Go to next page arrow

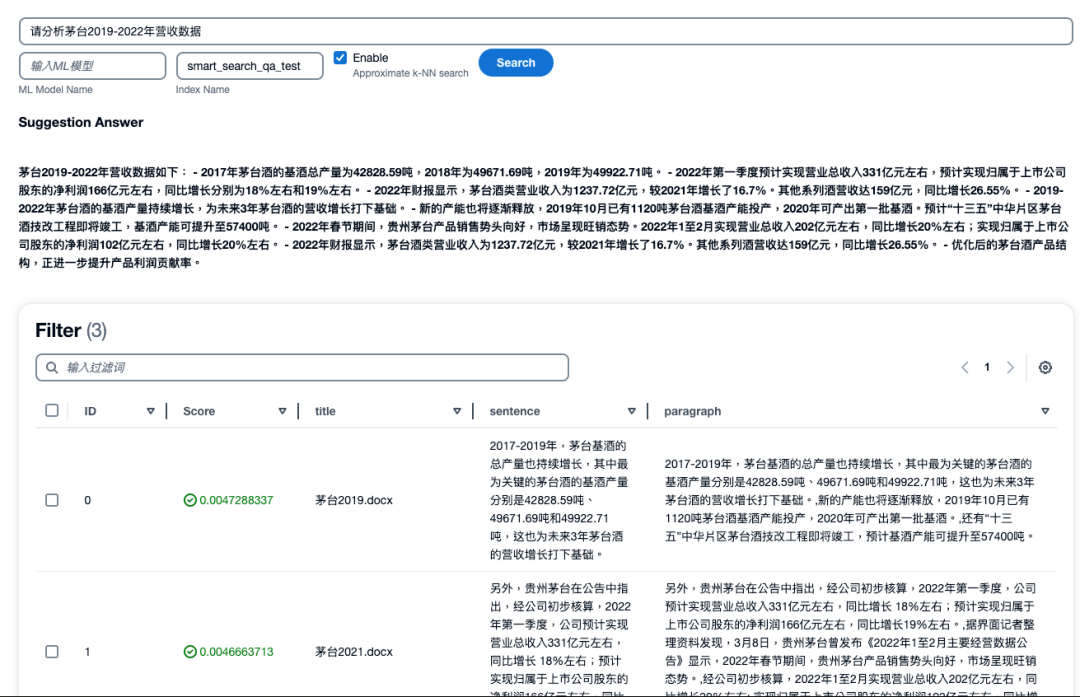click(1010, 367)
